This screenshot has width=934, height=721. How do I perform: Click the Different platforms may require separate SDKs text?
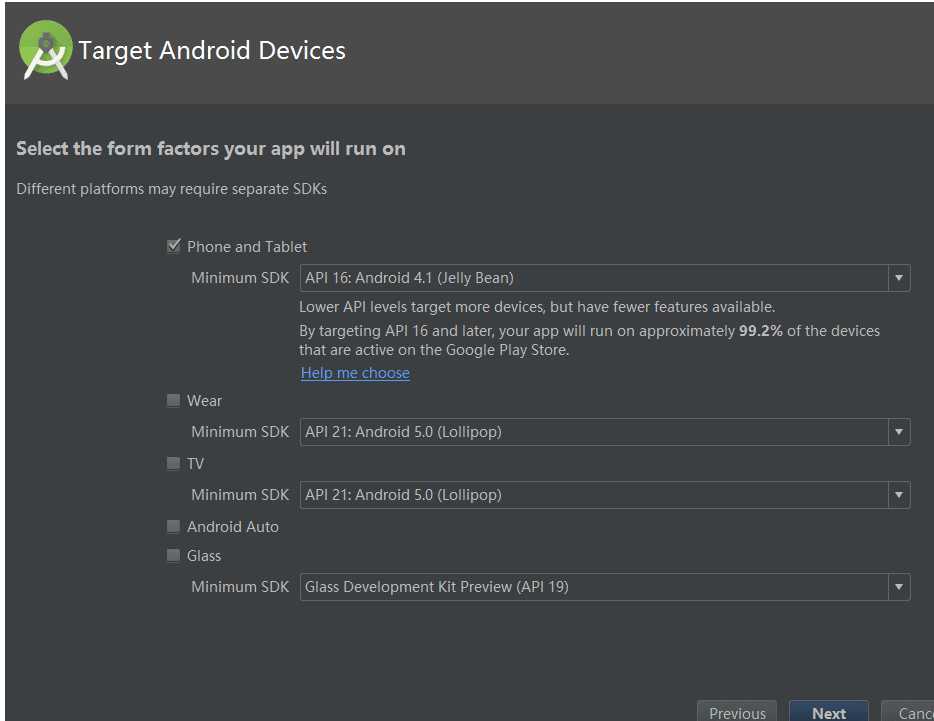[x=172, y=189]
